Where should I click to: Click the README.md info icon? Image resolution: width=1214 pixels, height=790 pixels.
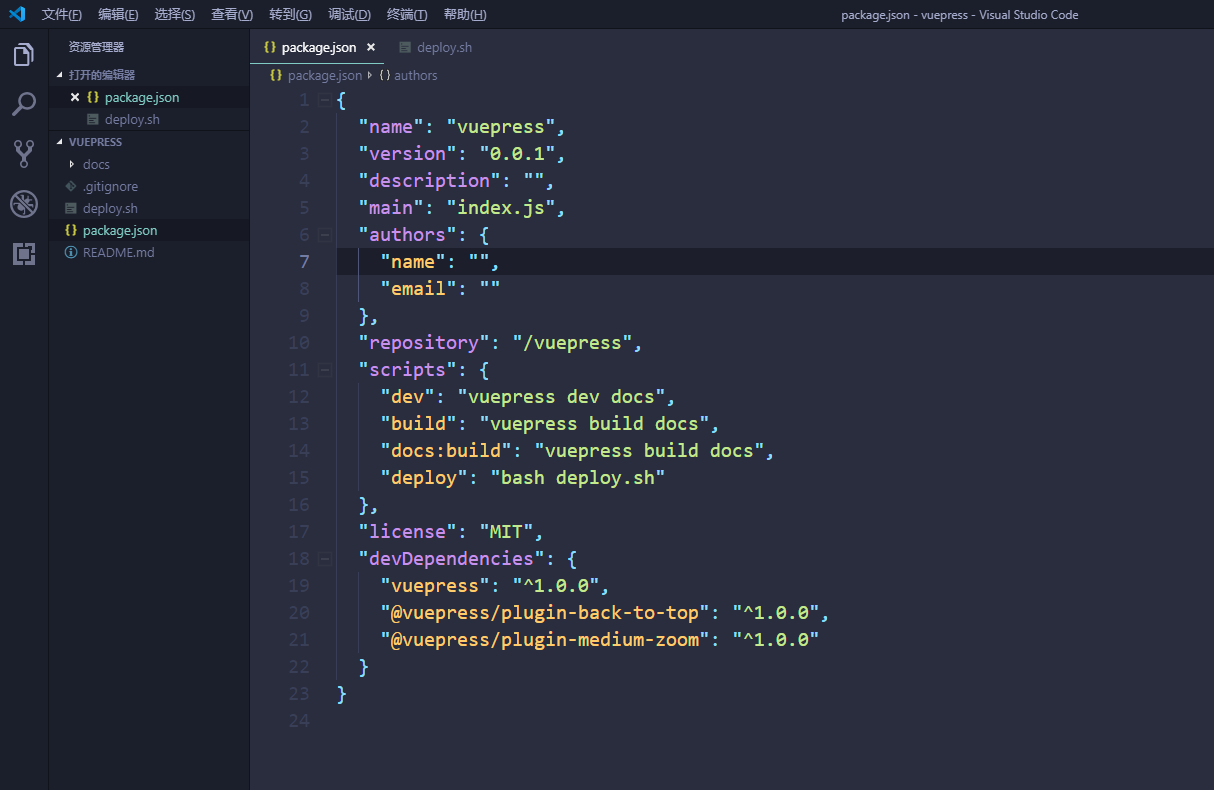pyautogui.click(x=71, y=252)
